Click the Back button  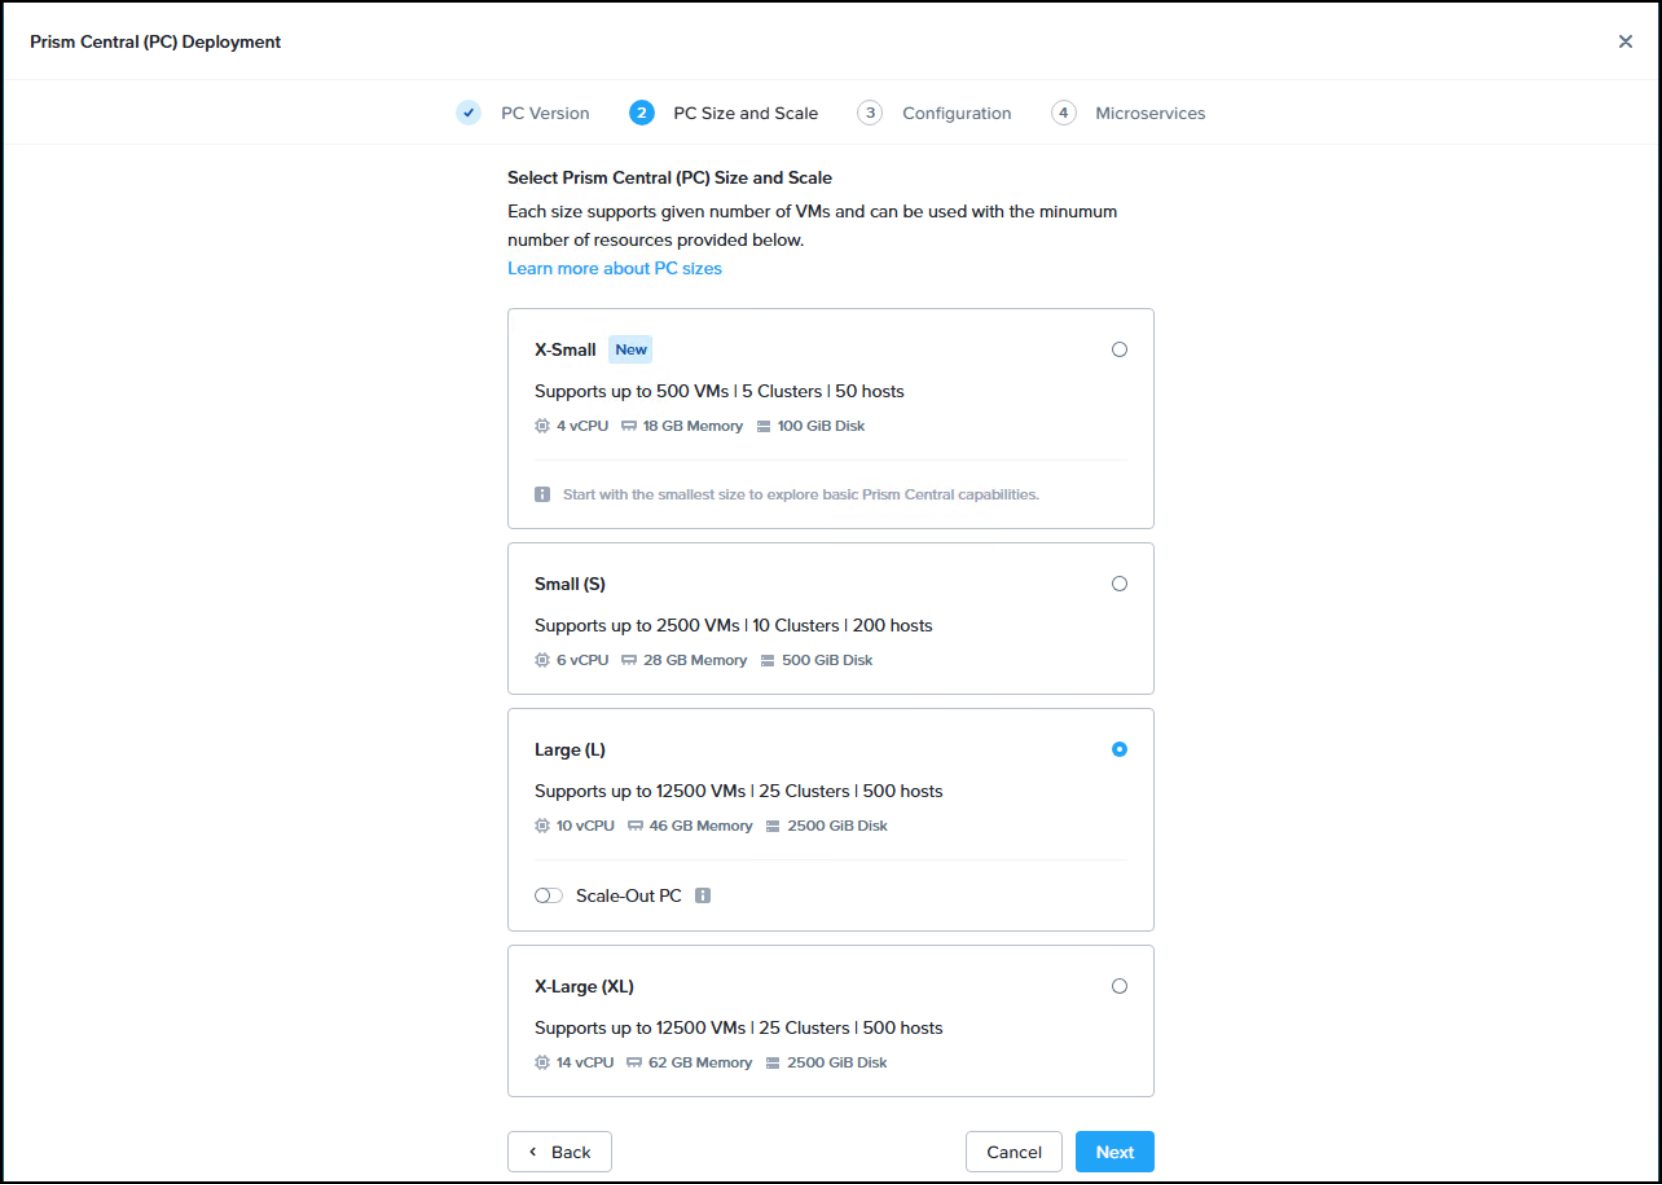(x=560, y=1152)
